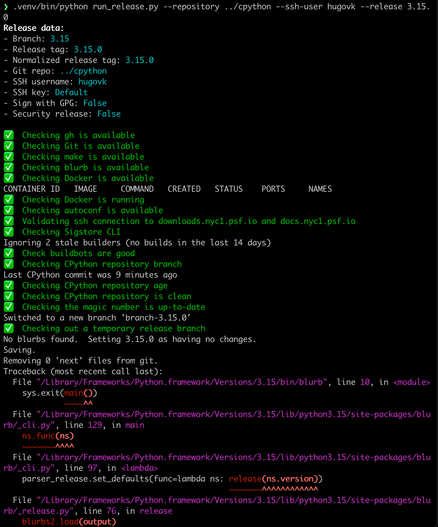
Task: Click the 'ns.func(ns)' code line
Action: (48, 436)
